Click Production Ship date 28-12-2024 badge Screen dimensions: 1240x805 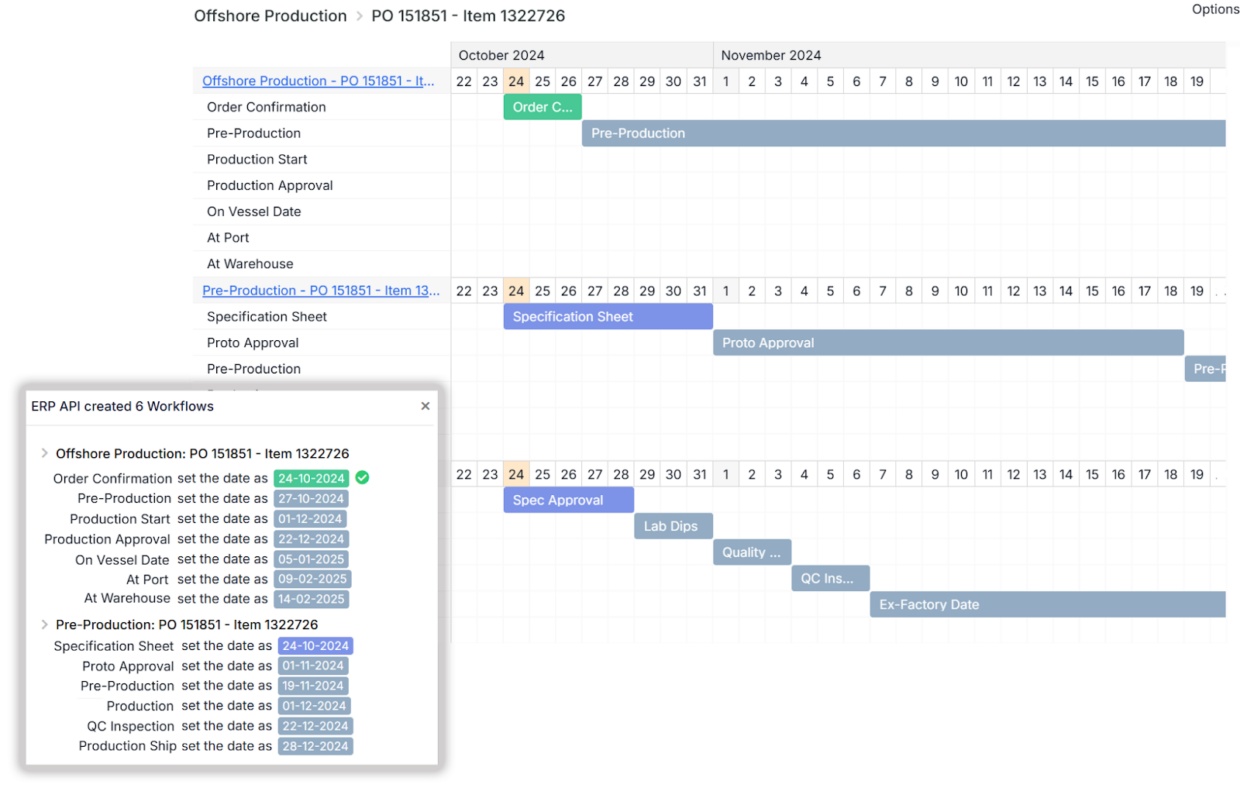click(x=315, y=746)
